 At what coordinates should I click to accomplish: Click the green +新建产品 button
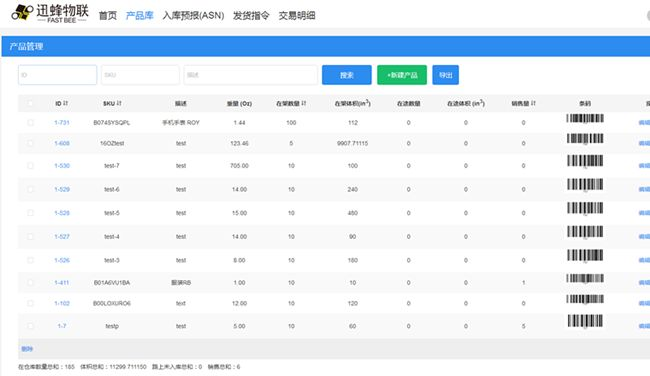(x=402, y=75)
